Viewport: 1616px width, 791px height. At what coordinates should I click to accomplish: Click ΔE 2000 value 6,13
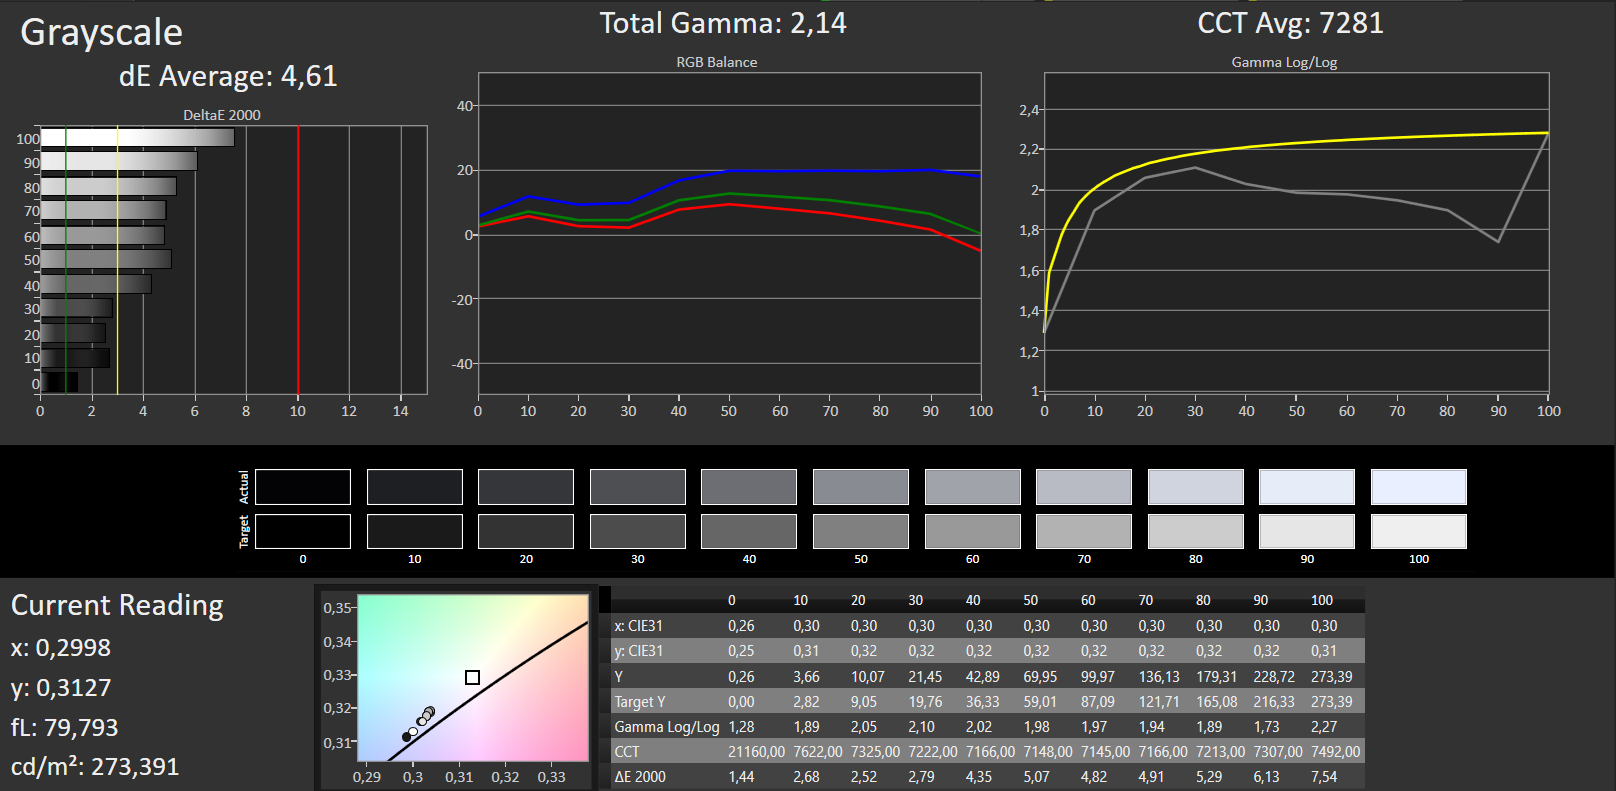(1267, 777)
